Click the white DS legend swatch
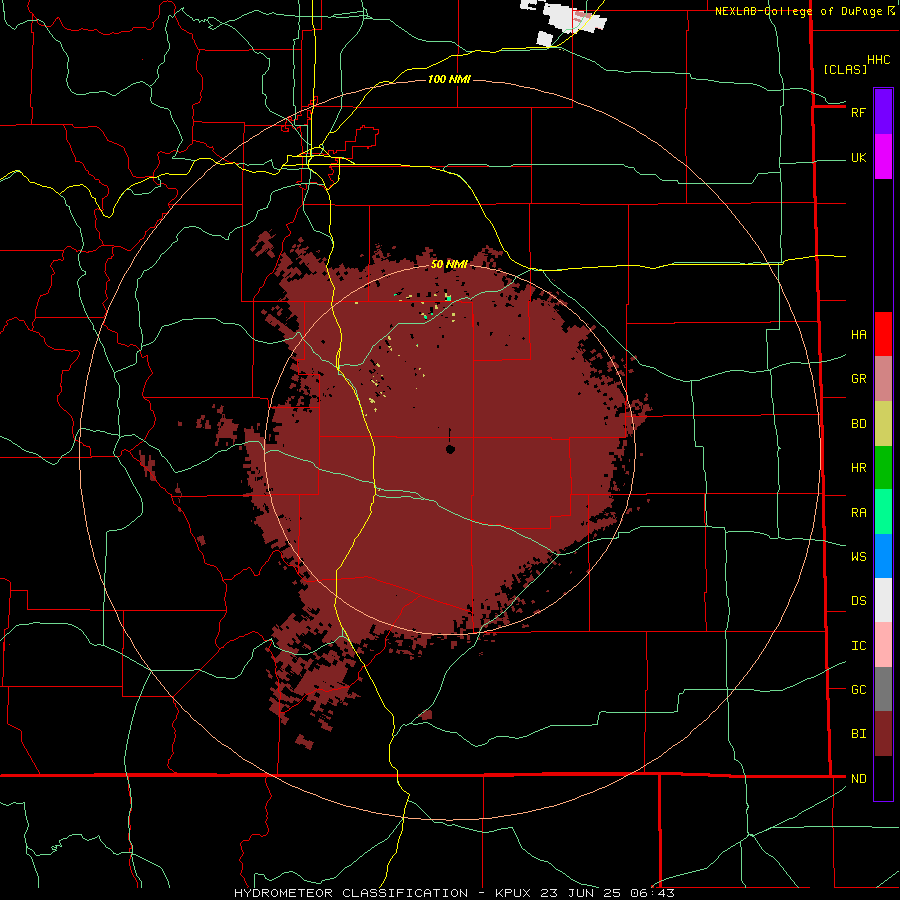This screenshot has width=900, height=900. [x=883, y=600]
